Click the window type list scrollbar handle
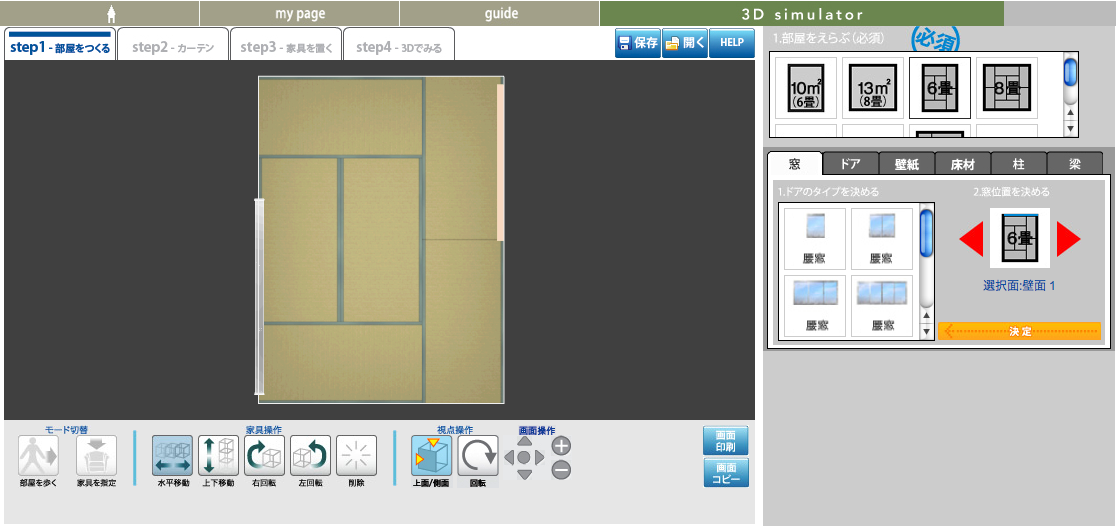 click(x=925, y=233)
